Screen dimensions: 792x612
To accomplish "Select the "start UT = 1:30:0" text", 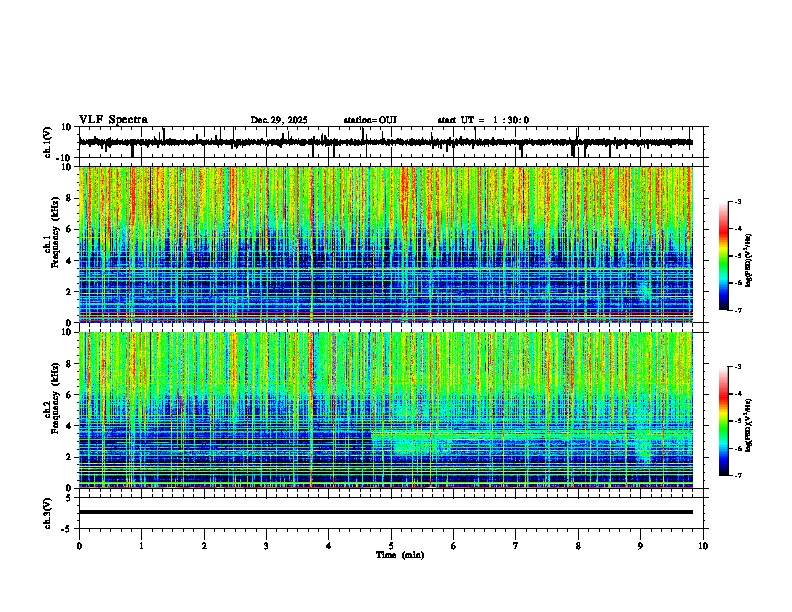I will 483,120.
